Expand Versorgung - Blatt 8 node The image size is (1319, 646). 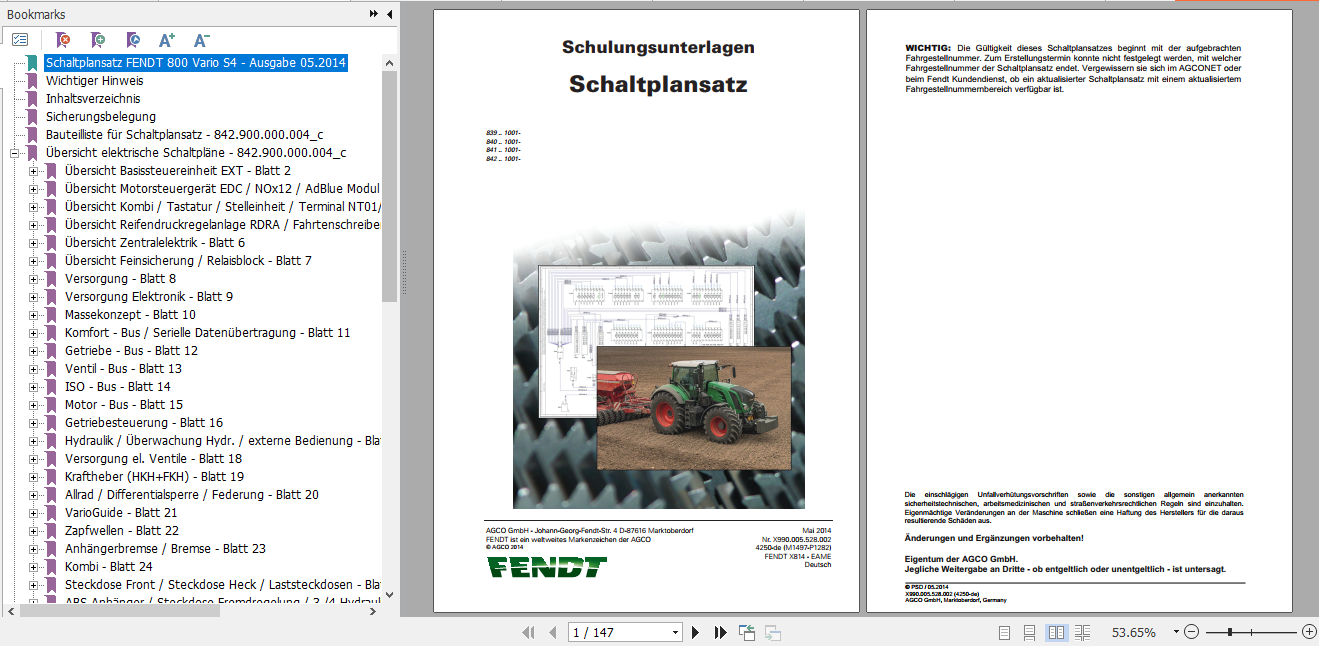click(x=33, y=279)
